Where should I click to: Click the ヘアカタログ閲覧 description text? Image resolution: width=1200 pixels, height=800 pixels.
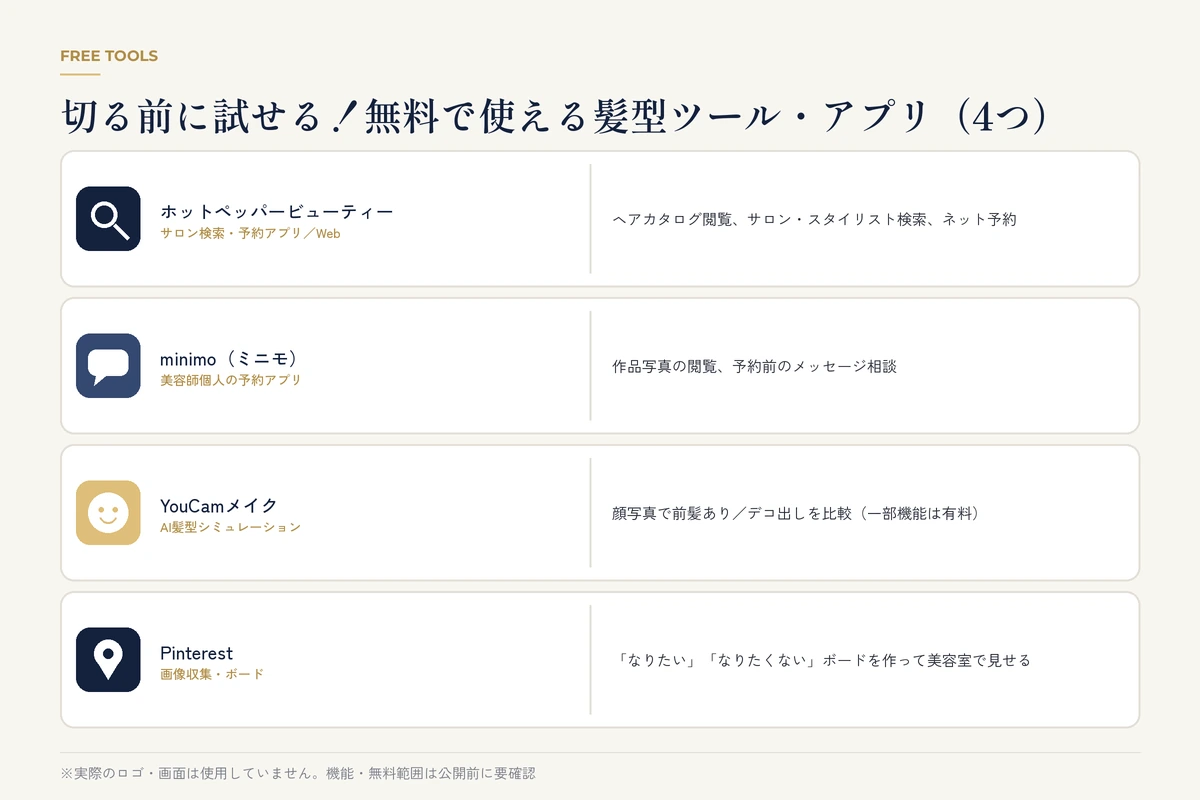pyautogui.click(x=814, y=219)
